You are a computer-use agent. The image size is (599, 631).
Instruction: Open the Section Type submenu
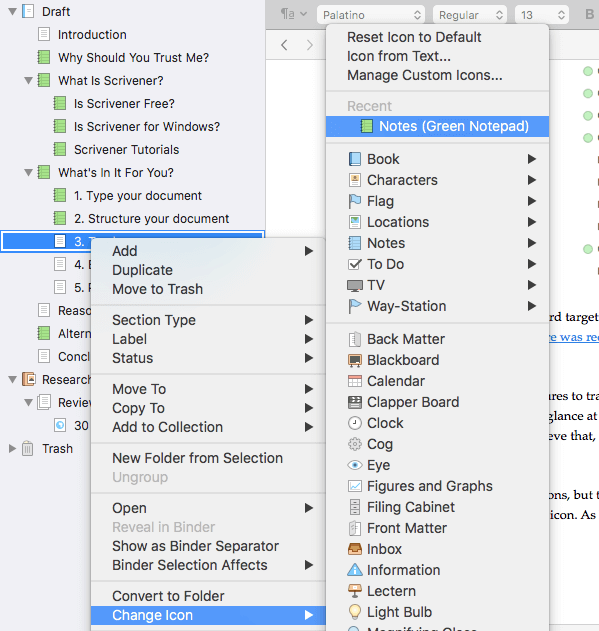click(209, 320)
